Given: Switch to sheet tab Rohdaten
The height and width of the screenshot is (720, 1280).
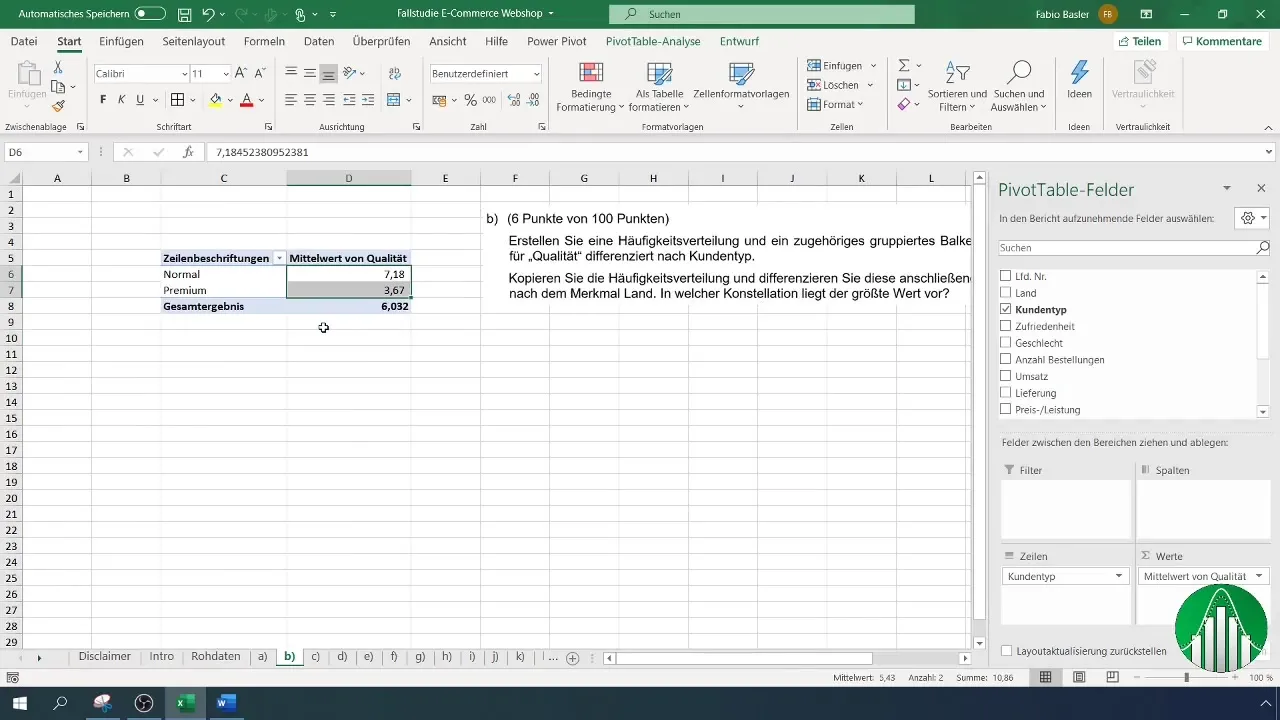Looking at the screenshot, I should (216, 657).
